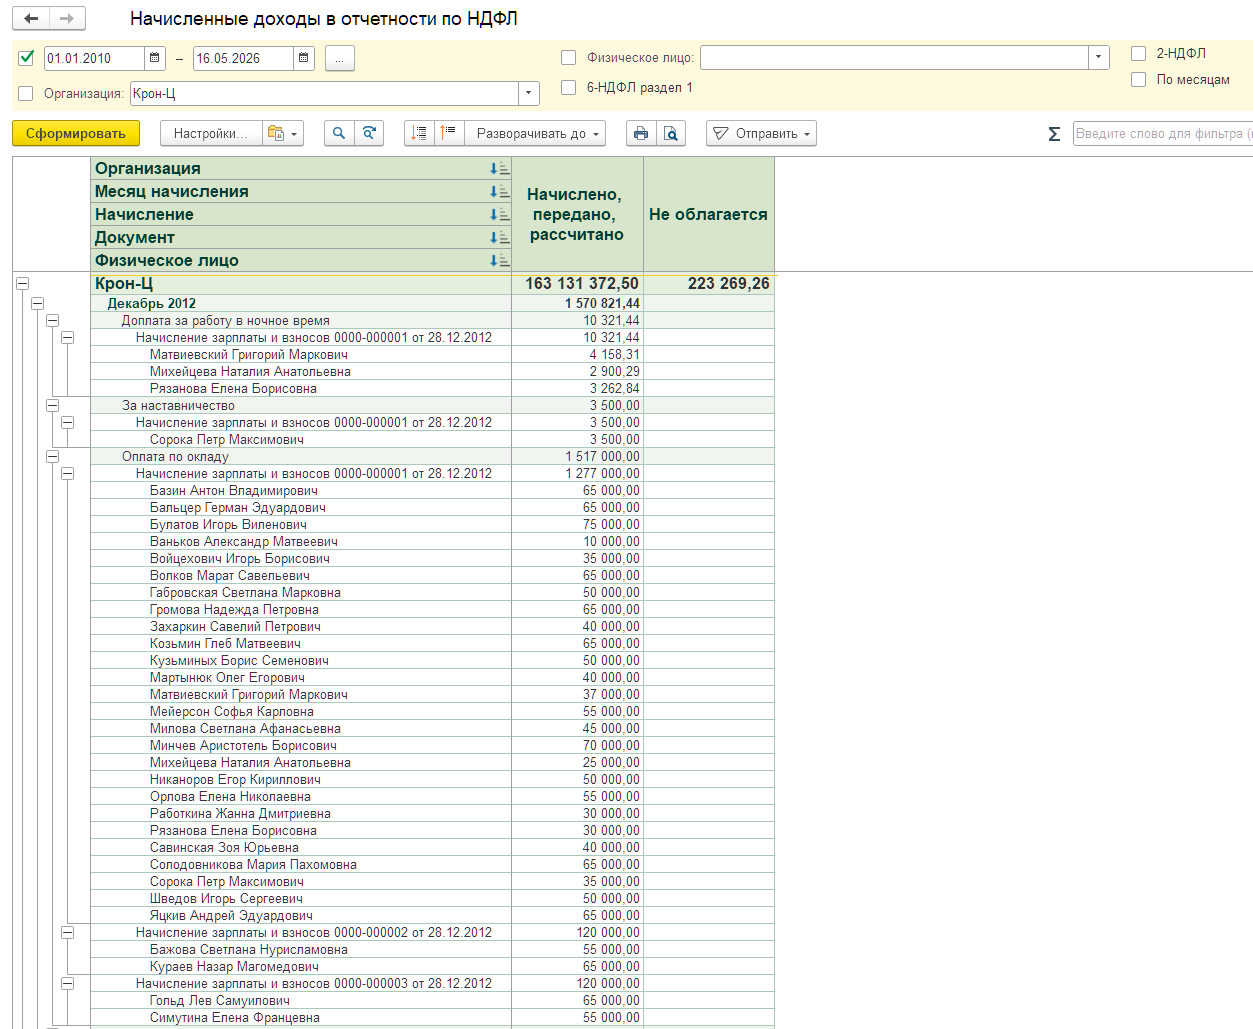The image size is (1253, 1029).
Task: Click start date field 01.01.2010
Action: point(95,58)
